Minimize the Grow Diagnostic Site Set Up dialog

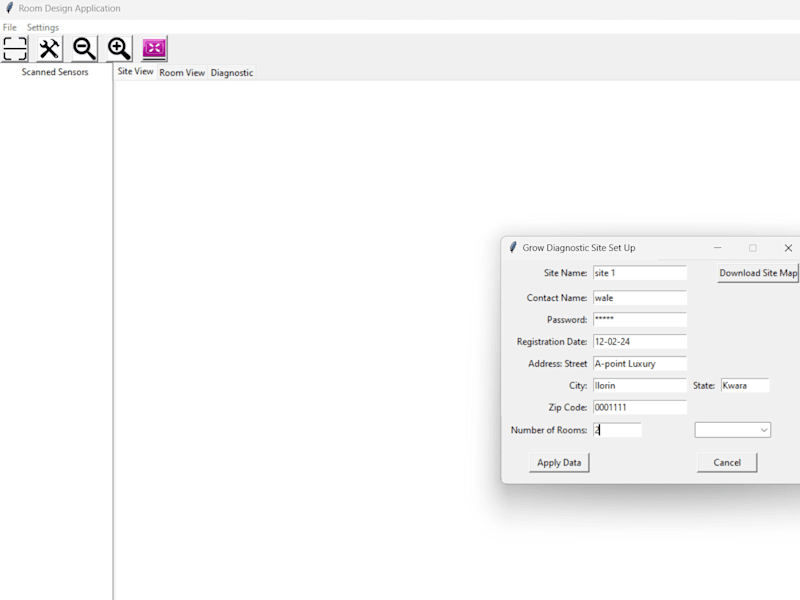[x=717, y=248]
